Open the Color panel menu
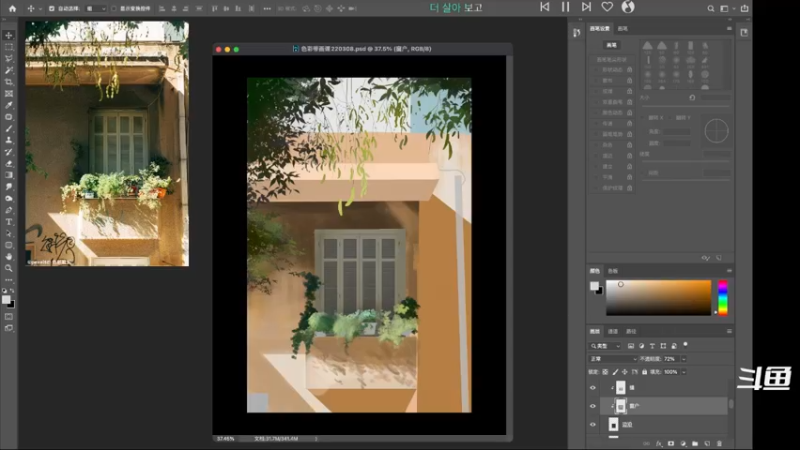The width and height of the screenshot is (800, 450). coord(729,270)
